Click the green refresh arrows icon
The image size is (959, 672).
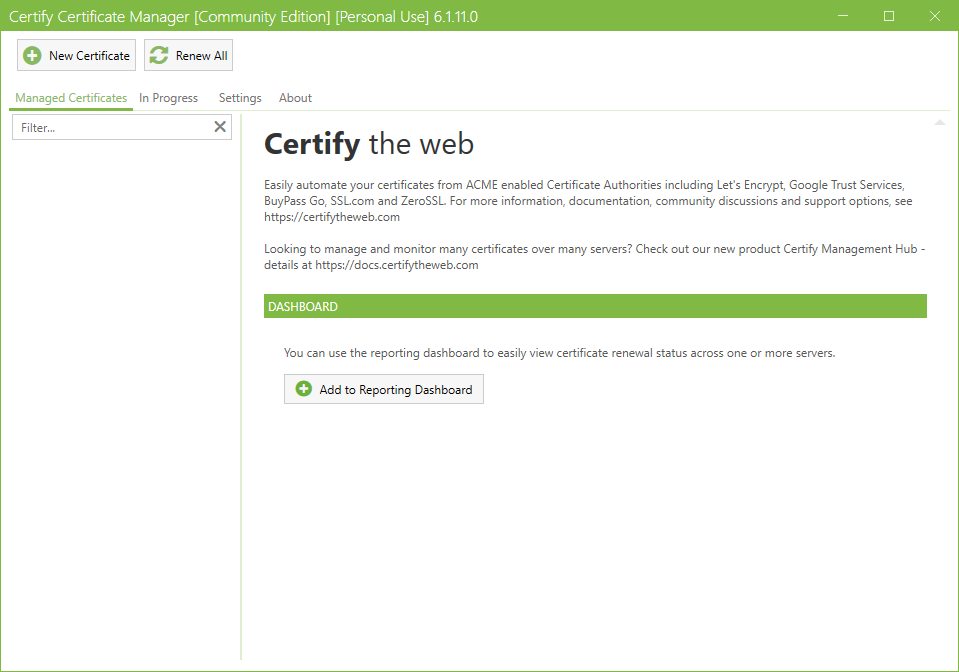pos(159,56)
